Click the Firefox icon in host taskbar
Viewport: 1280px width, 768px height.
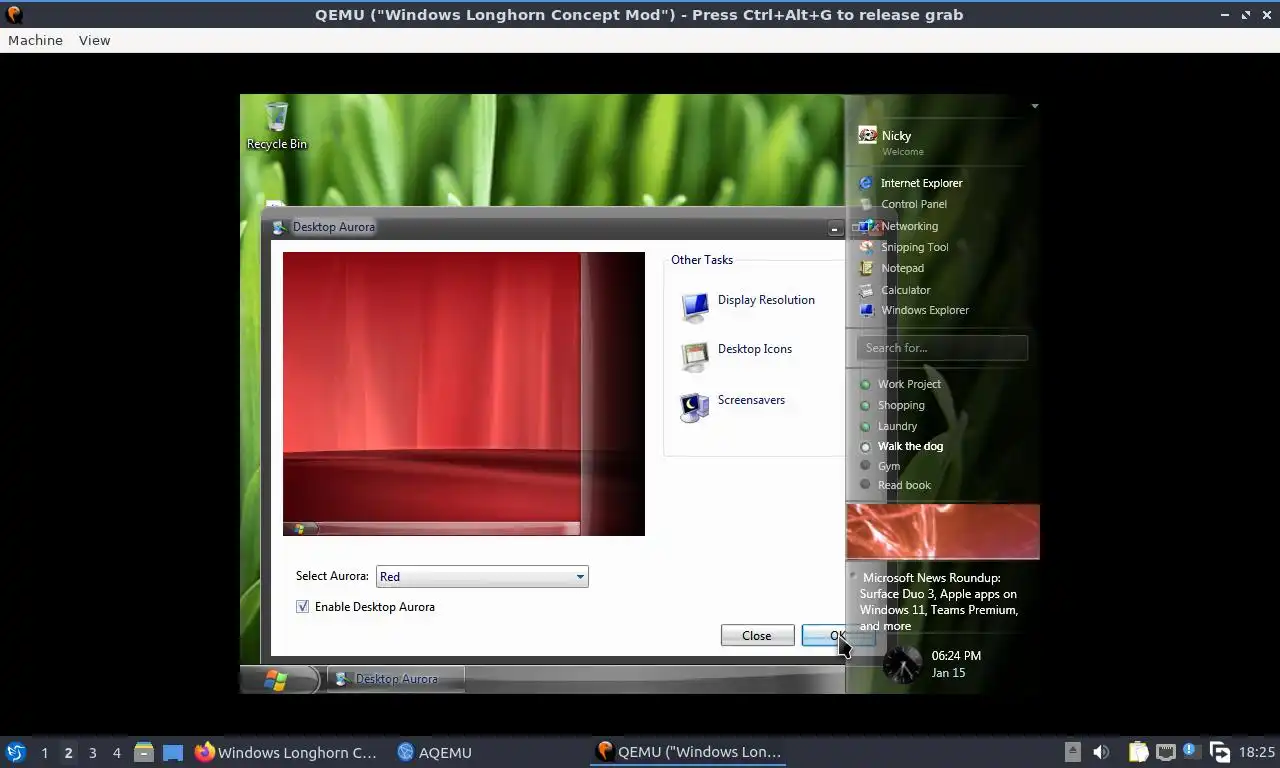pos(205,752)
